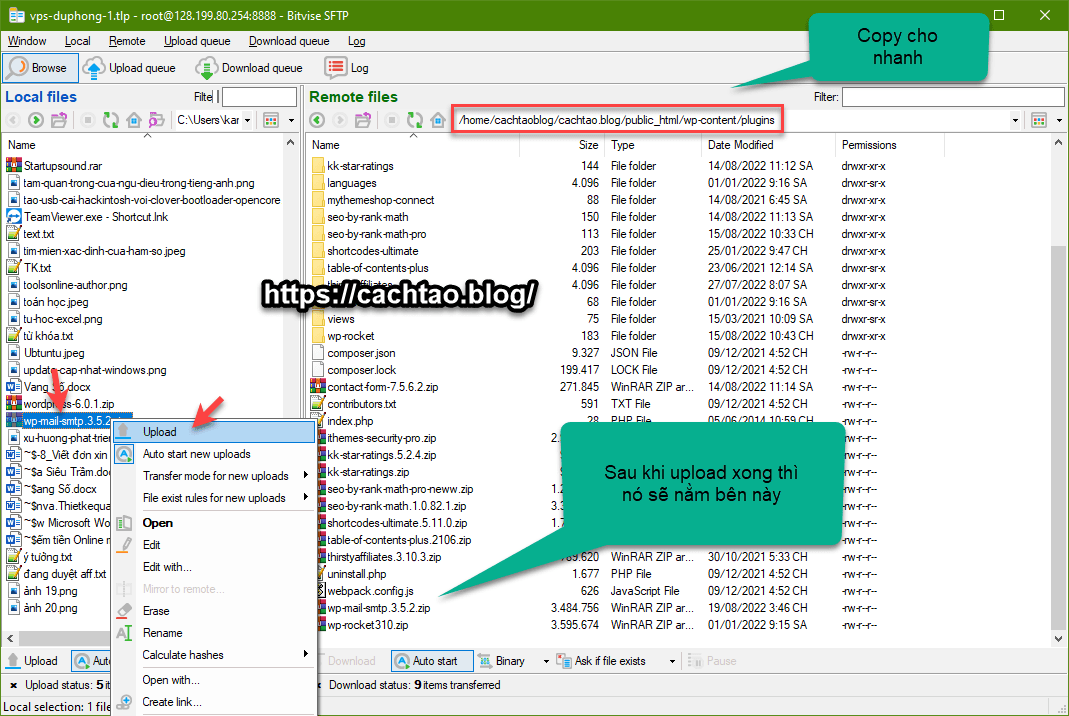This screenshot has width=1069, height=716.
Task: Go back in Local files pane
Action: (13, 120)
